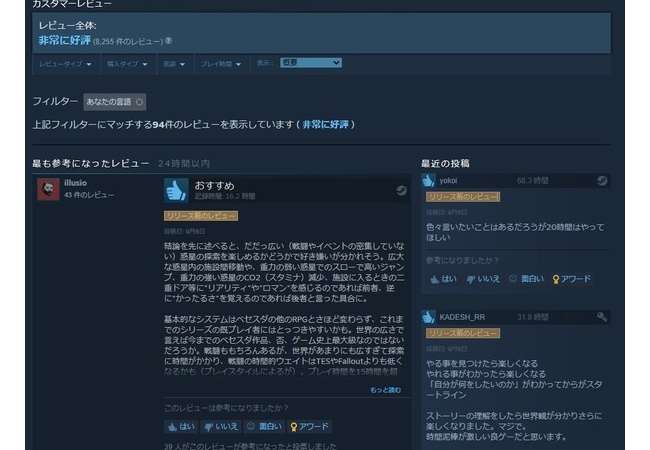Click illusio's user avatar thumbnail
The height and width of the screenshot is (450, 650).
[x=49, y=189]
